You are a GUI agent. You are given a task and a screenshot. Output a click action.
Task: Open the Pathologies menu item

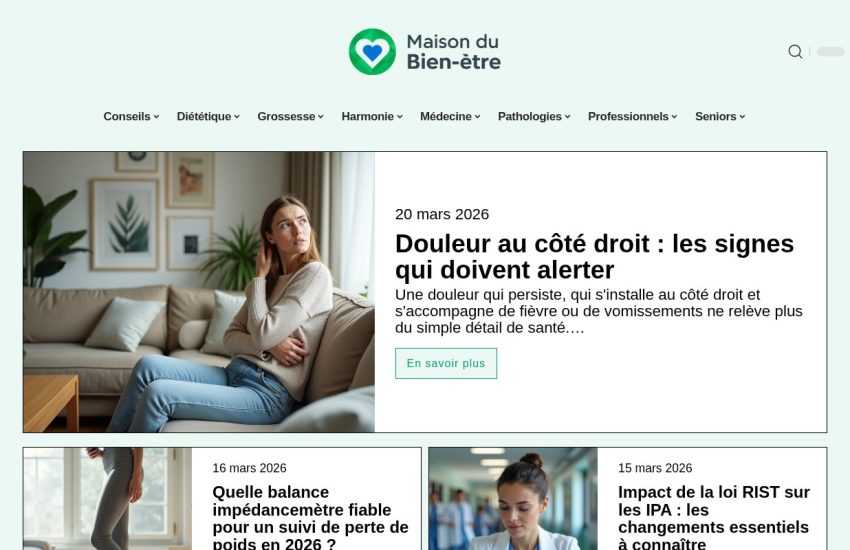(534, 117)
